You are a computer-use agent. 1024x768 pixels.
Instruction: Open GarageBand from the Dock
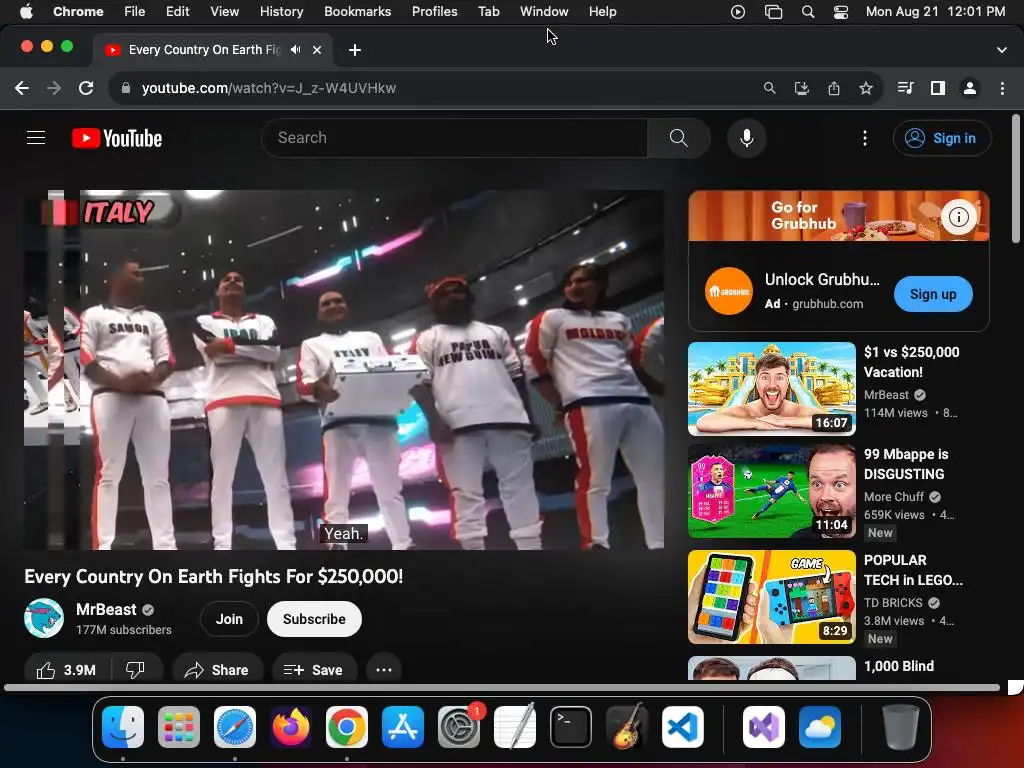click(x=627, y=727)
